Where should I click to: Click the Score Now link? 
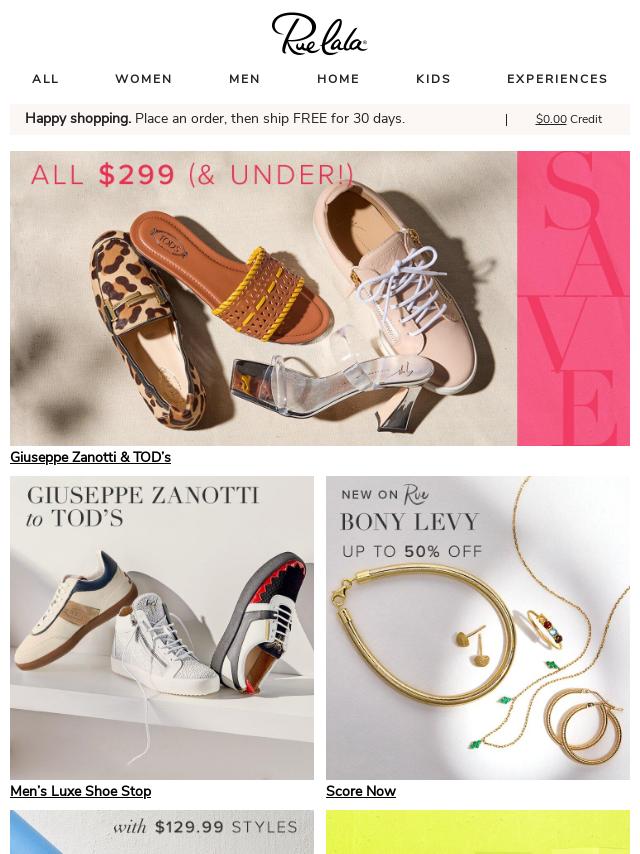[x=361, y=791]
